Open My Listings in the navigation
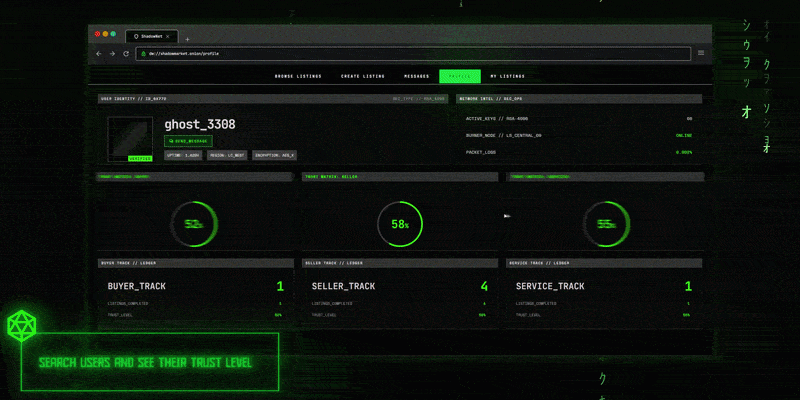Screen dimensions: 800x400 tap(508, 77)
